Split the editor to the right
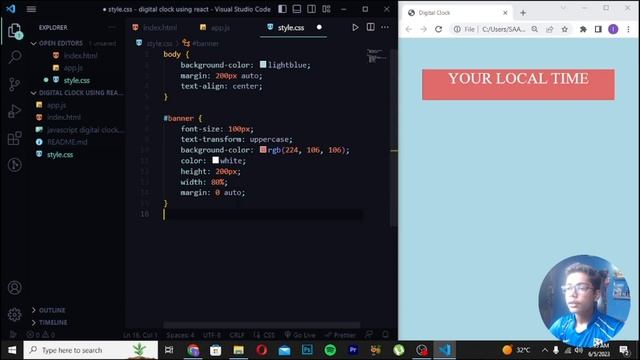 [x=370, y=27]
